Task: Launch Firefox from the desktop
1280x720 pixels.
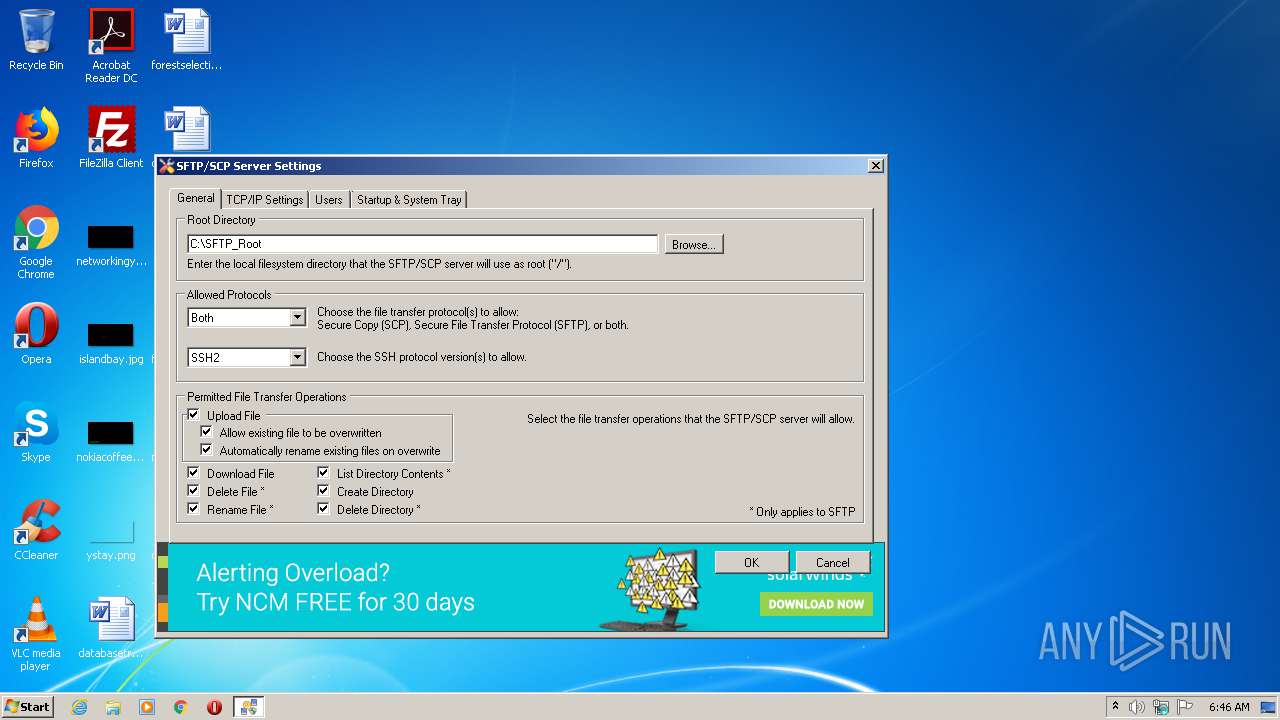Action: pyautogui.click(x=36, y=138)
